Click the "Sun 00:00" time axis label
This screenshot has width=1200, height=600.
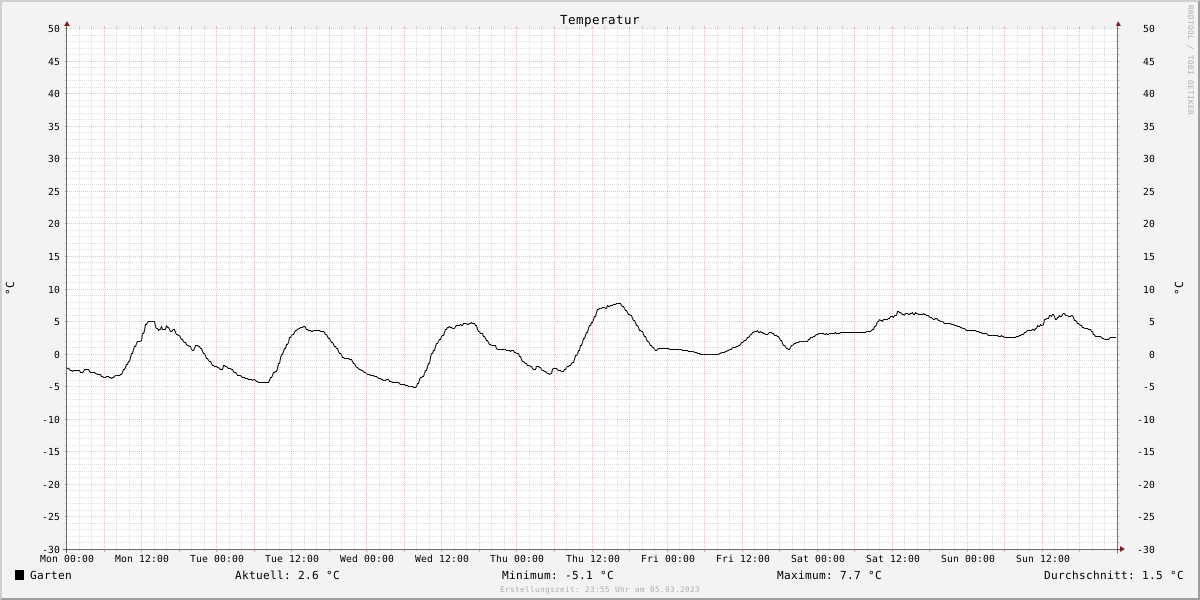pyautogui.click(x=968, y=559)
